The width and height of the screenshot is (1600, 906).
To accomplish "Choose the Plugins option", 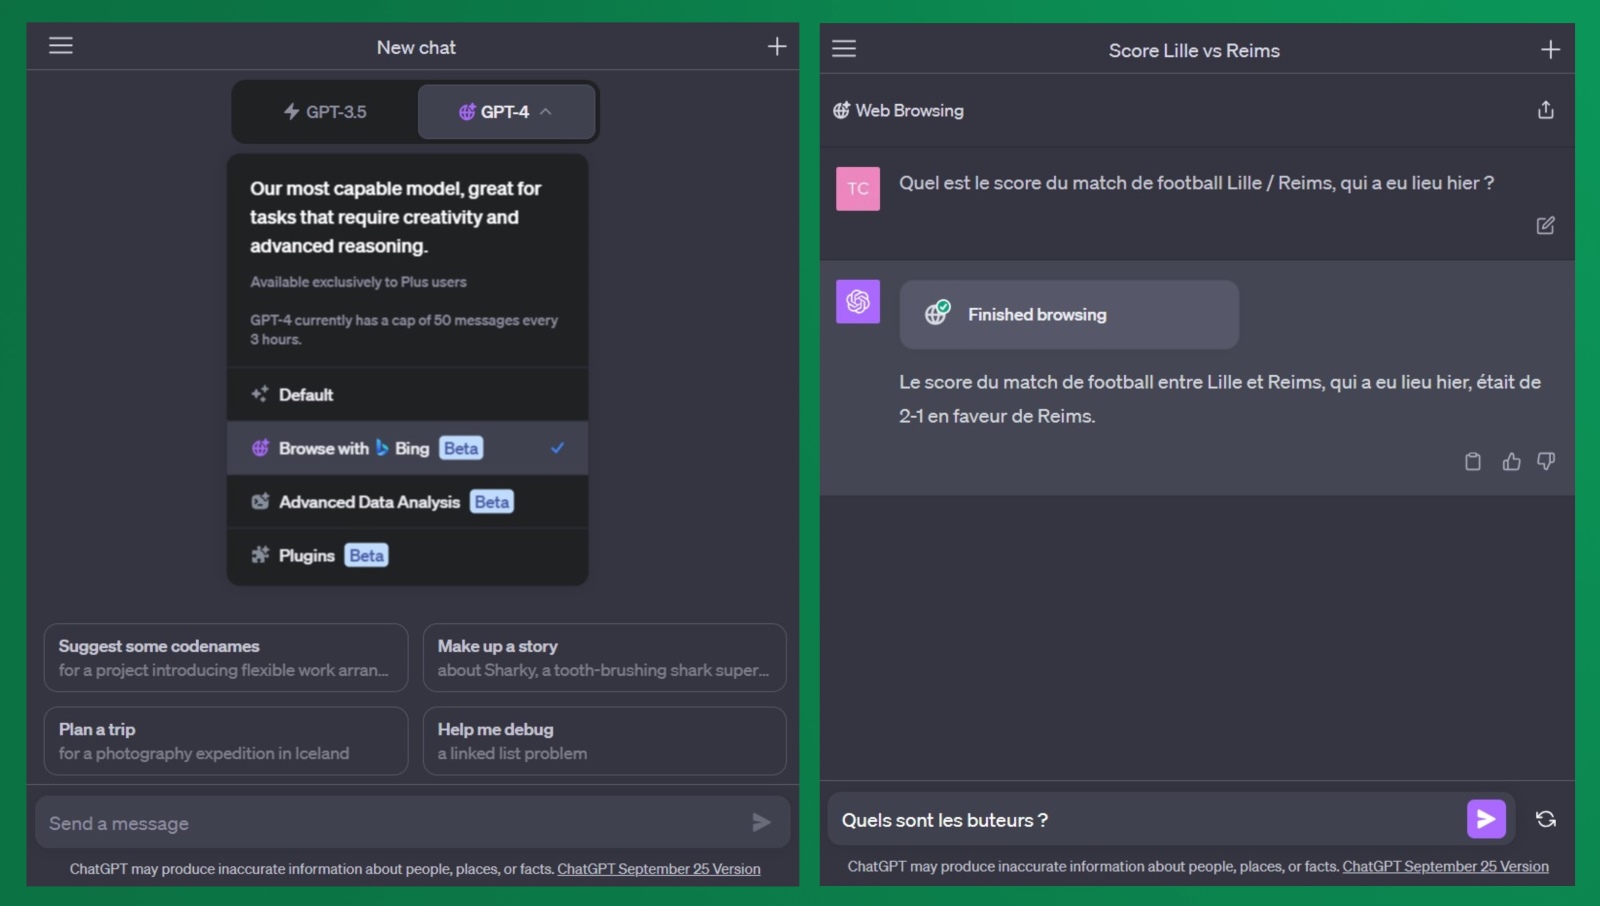I will 407,555.
